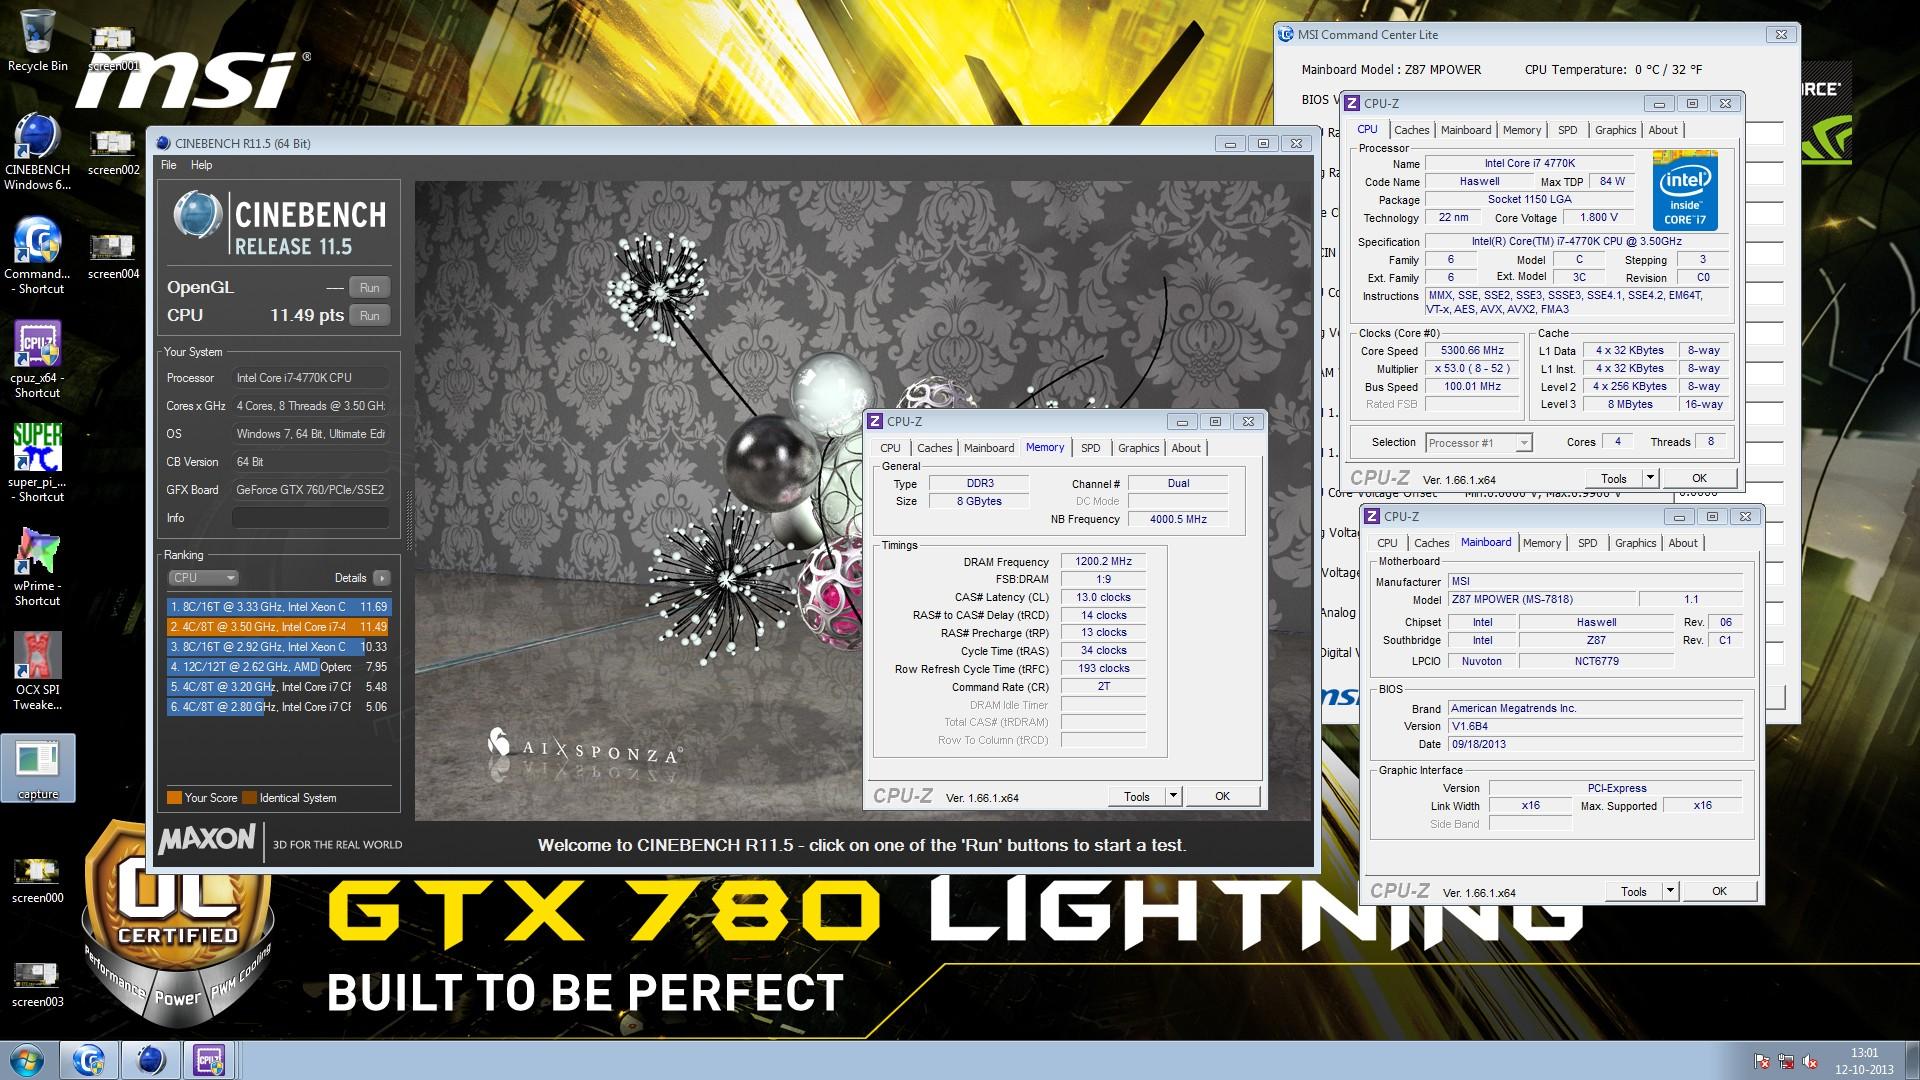Switch to CPU-Z in the taskbar
Image resolution: width=1920 pixels, height=1080 pixels.
(x=209, y=1060)
